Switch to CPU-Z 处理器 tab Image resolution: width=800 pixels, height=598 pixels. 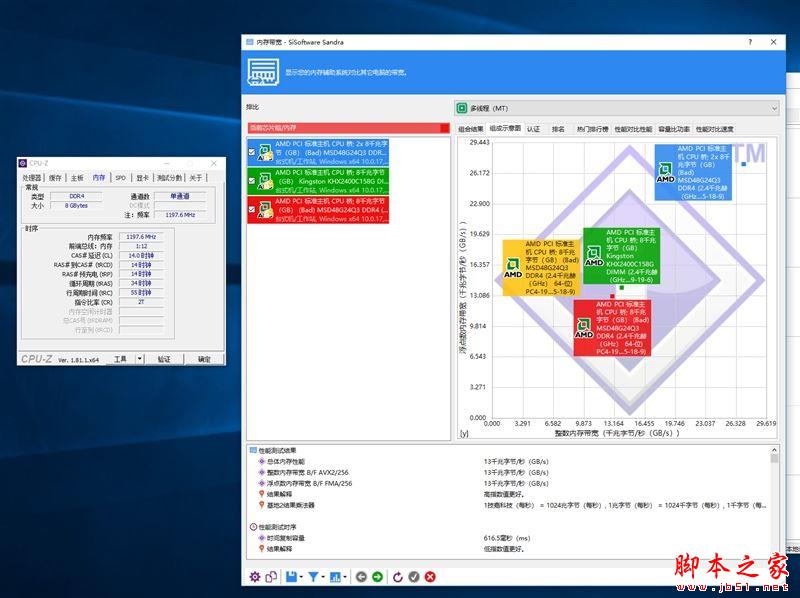[32, 178]
